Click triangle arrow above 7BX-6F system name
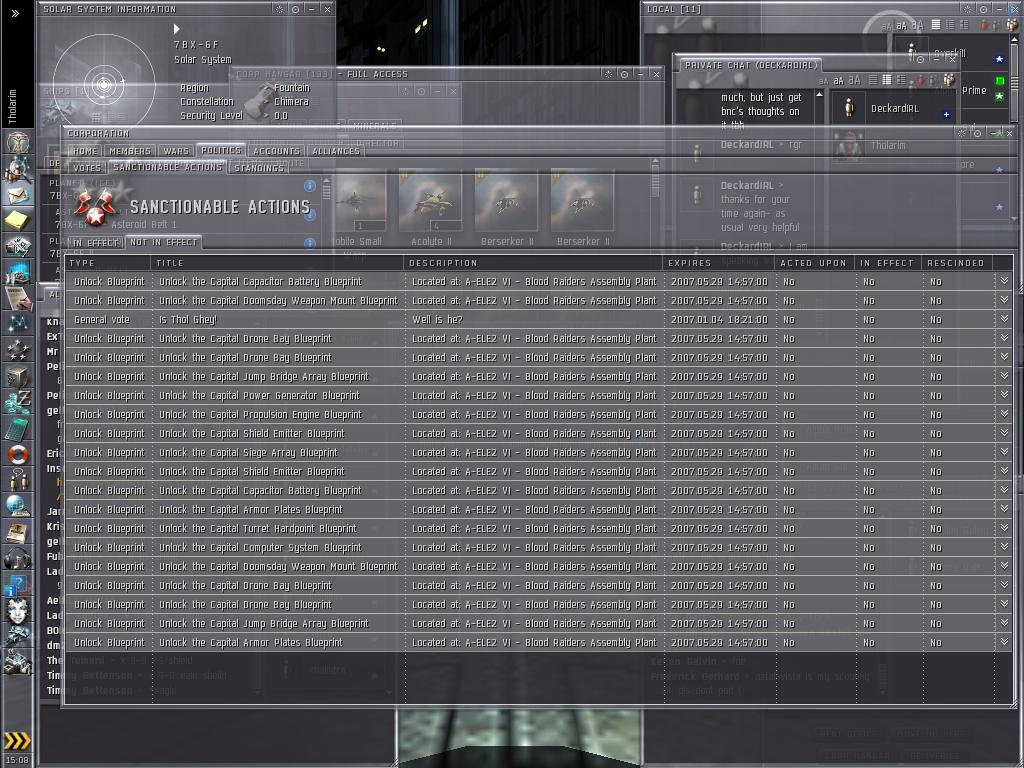1024x768 pixels. tap(176, 29)
